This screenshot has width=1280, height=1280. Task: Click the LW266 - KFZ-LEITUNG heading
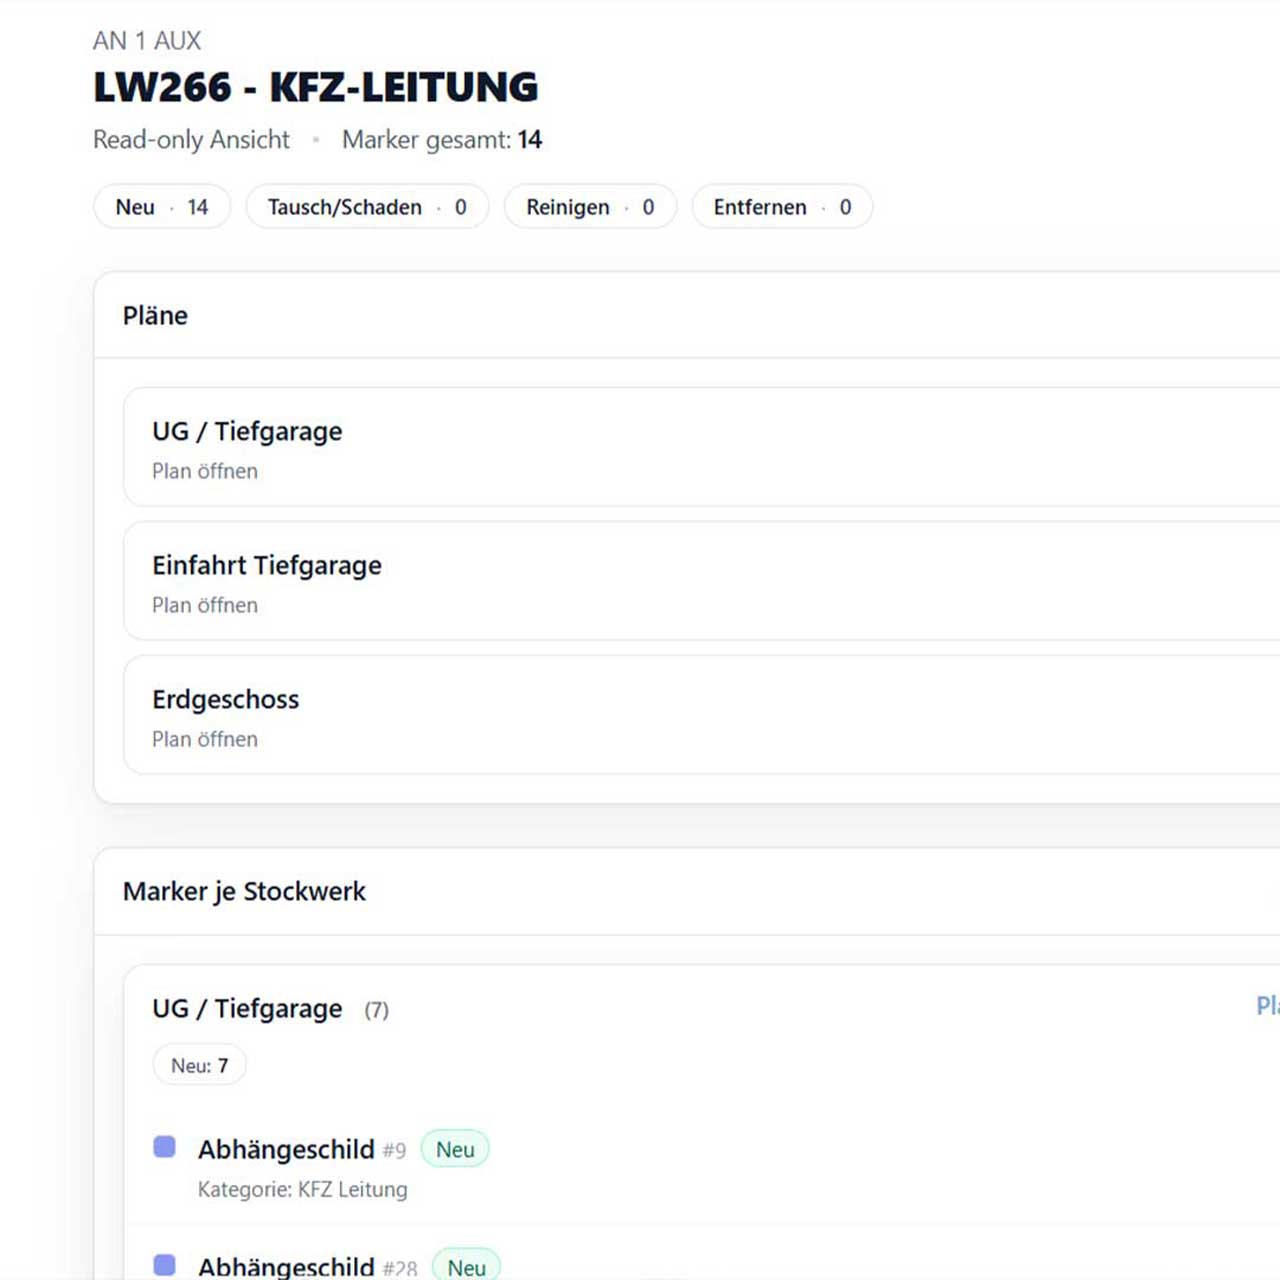click(x=316, y=87)
